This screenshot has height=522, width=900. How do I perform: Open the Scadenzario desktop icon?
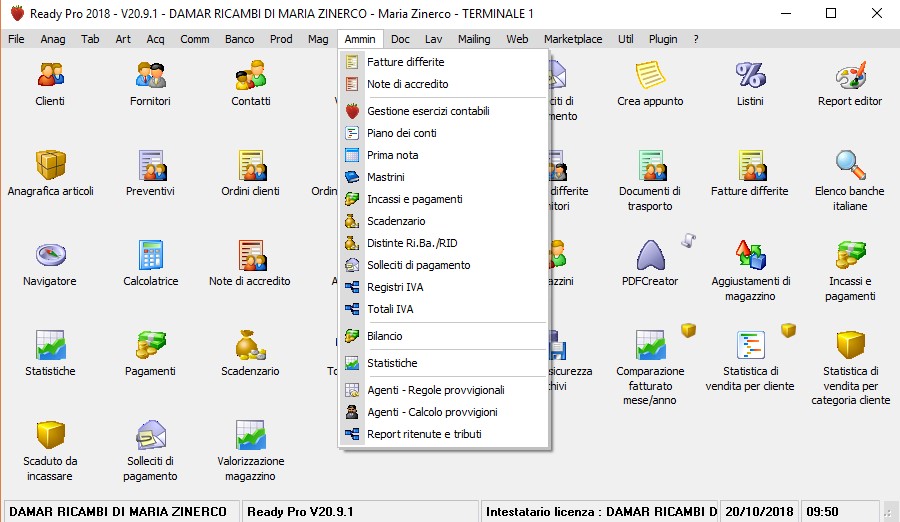(251, 345)
